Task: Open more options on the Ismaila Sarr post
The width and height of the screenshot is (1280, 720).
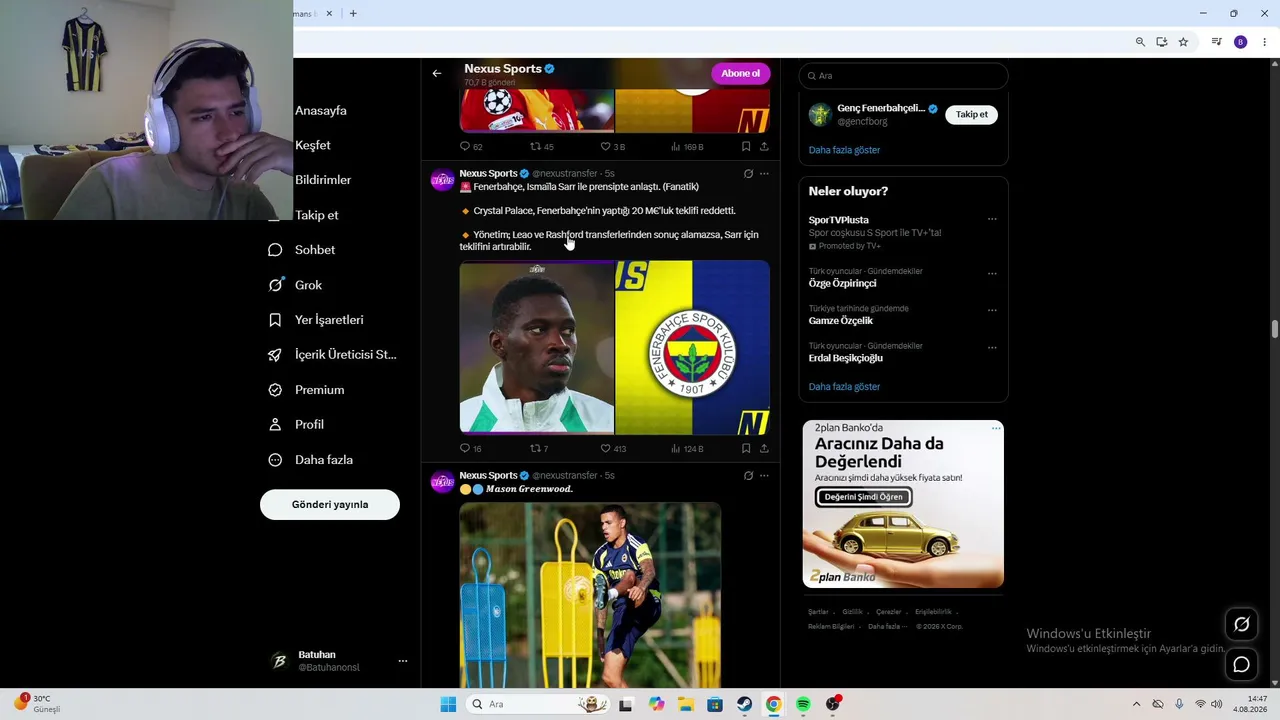Action: coord(764,173)
